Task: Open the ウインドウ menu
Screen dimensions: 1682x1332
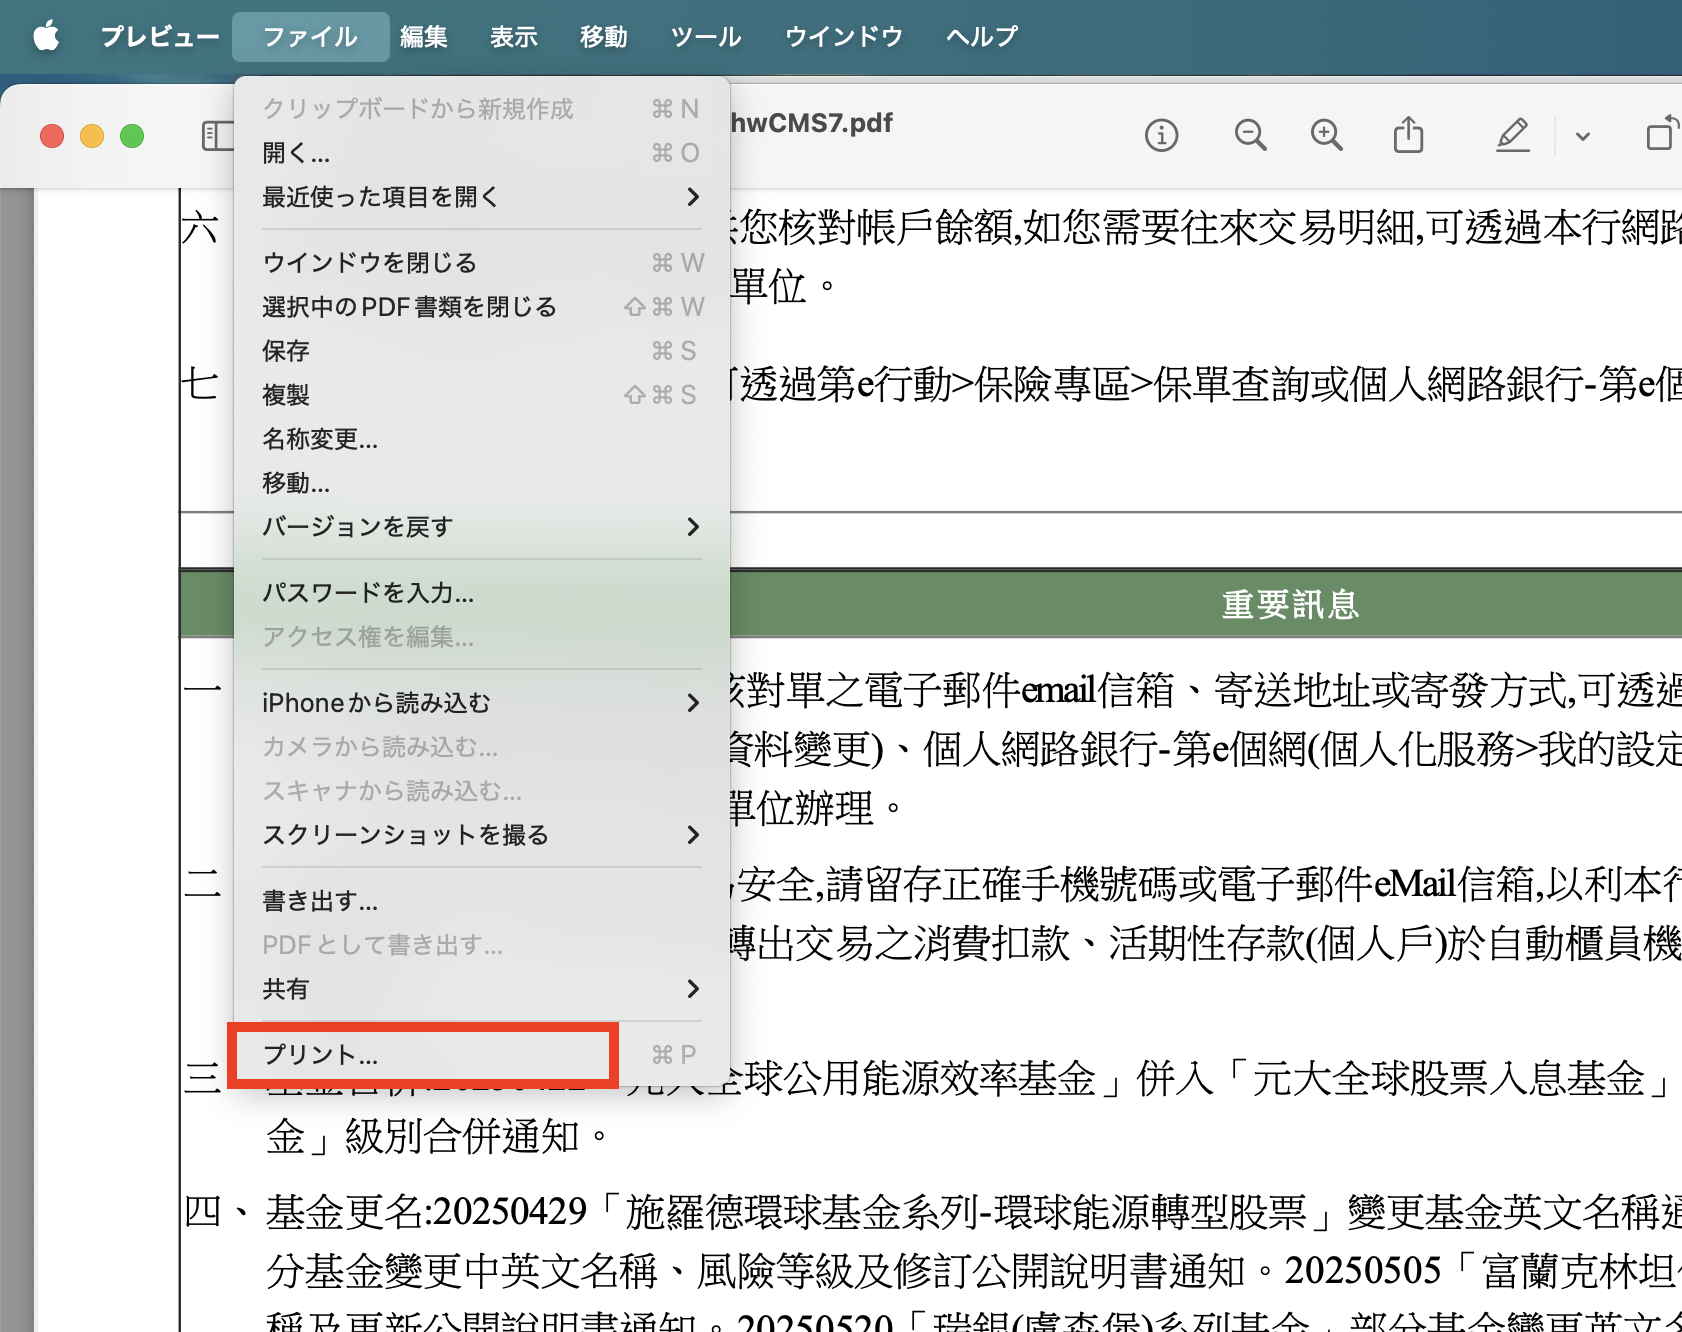Action: (x=844, y=37)
